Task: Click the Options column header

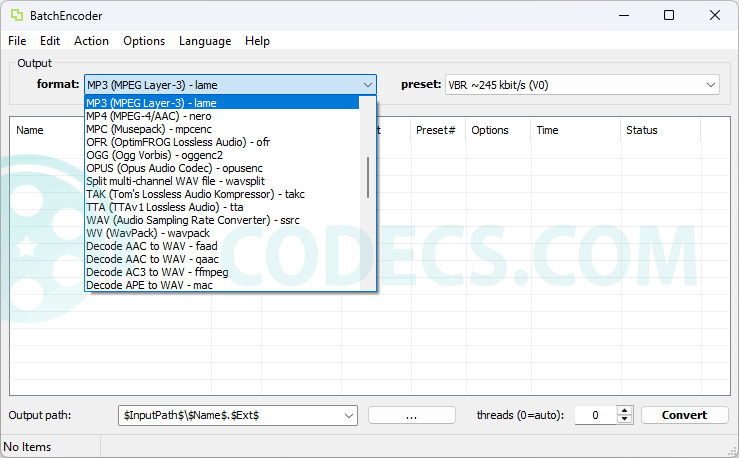Action: click(x=499, y=130)
